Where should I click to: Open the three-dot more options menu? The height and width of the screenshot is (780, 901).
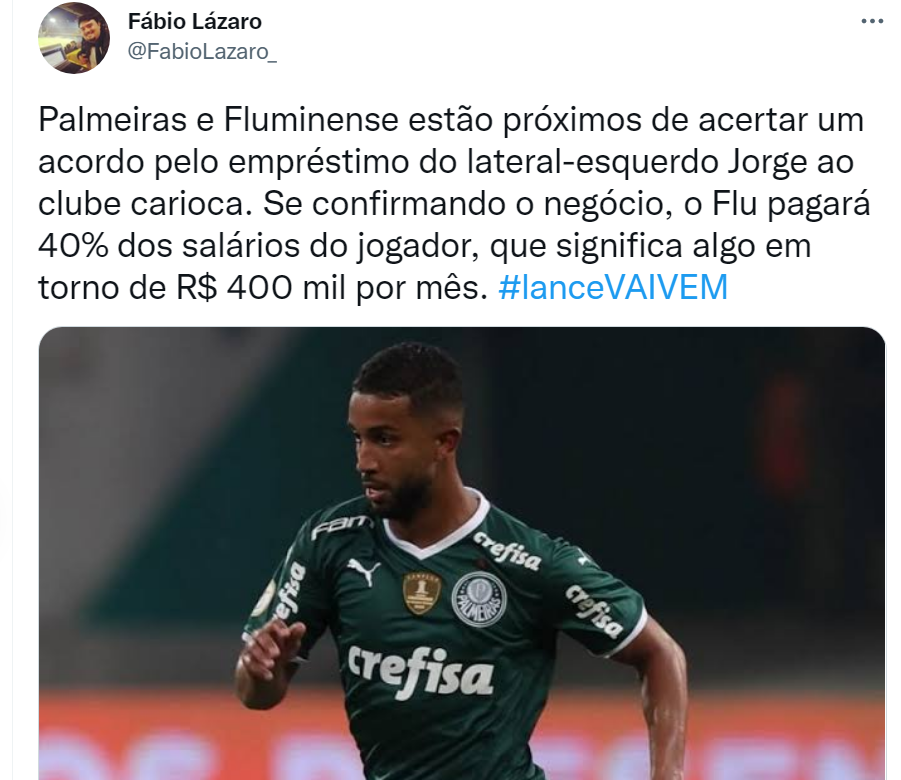pos(872,21)
